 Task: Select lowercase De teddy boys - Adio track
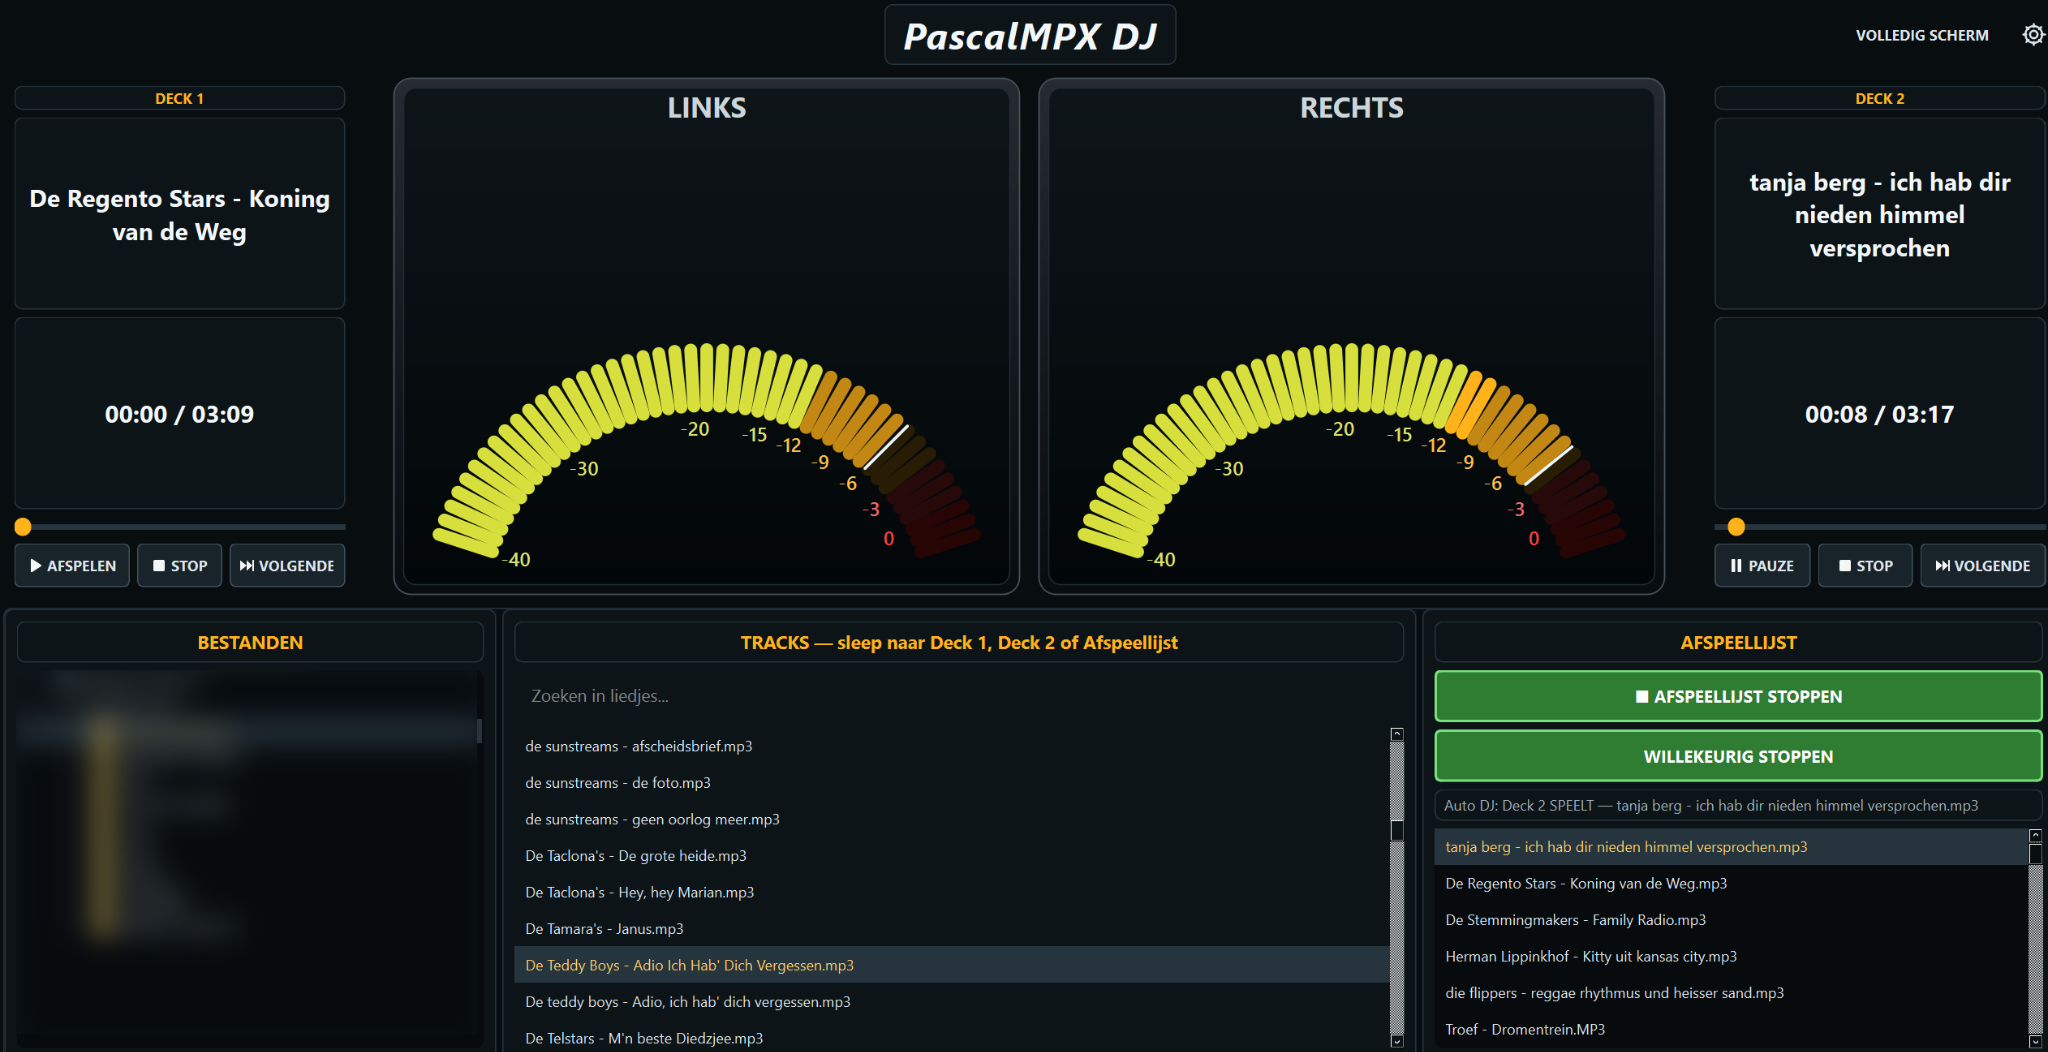[x=951, y=1002]
